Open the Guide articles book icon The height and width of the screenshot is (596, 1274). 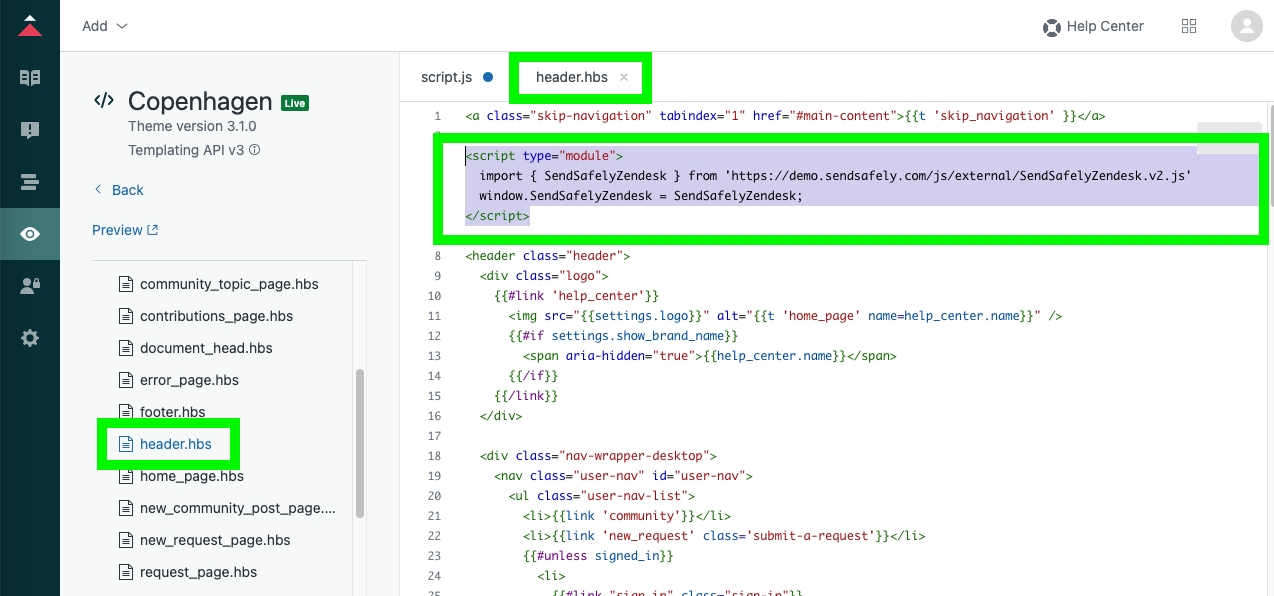click(x=30, y=78)
